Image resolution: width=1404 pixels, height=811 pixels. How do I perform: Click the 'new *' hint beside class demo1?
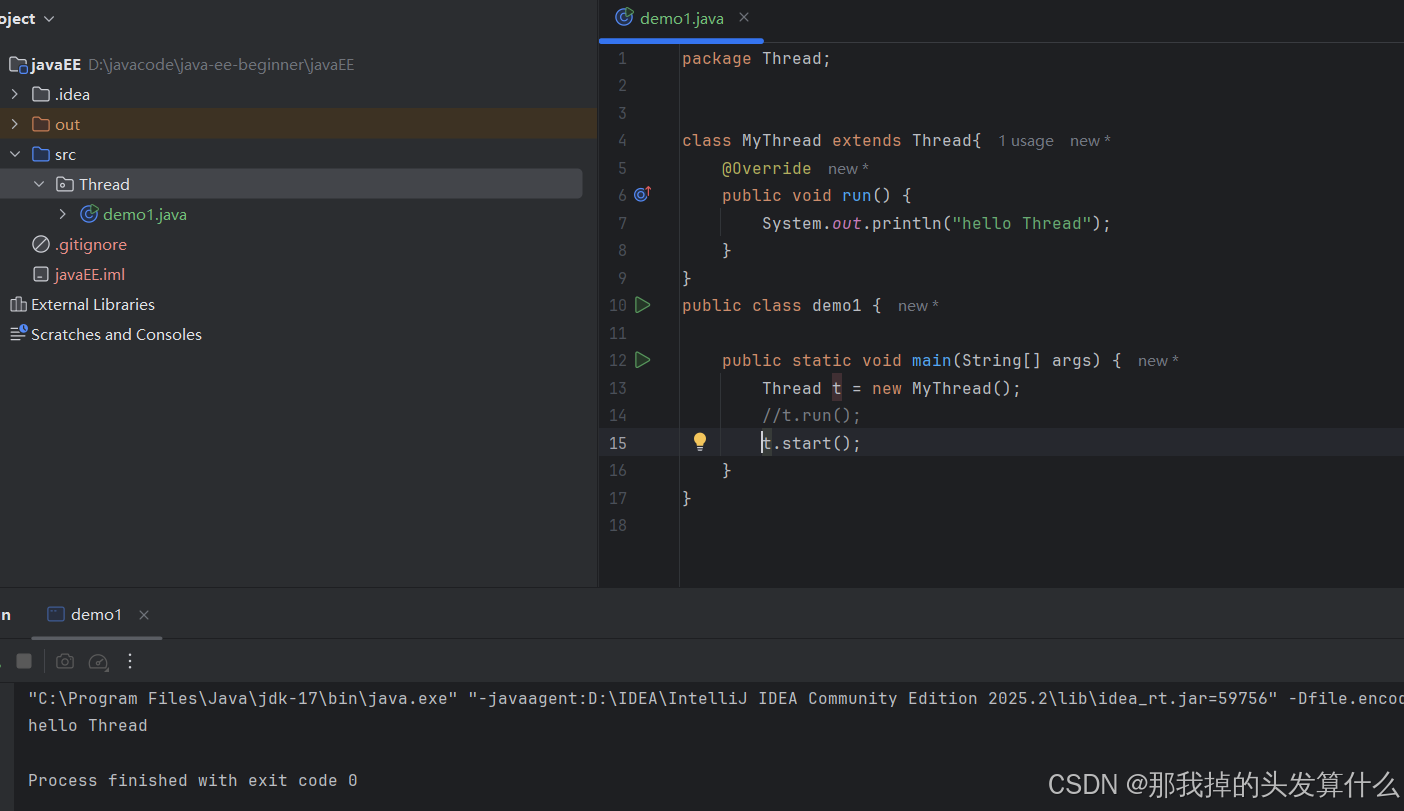coord(918,306)
